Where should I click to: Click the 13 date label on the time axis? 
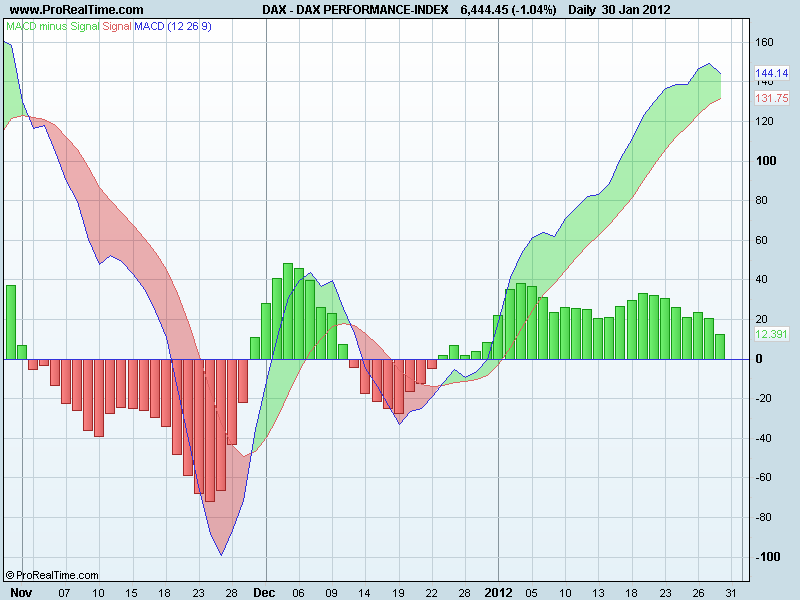click(x=598, y=593)
